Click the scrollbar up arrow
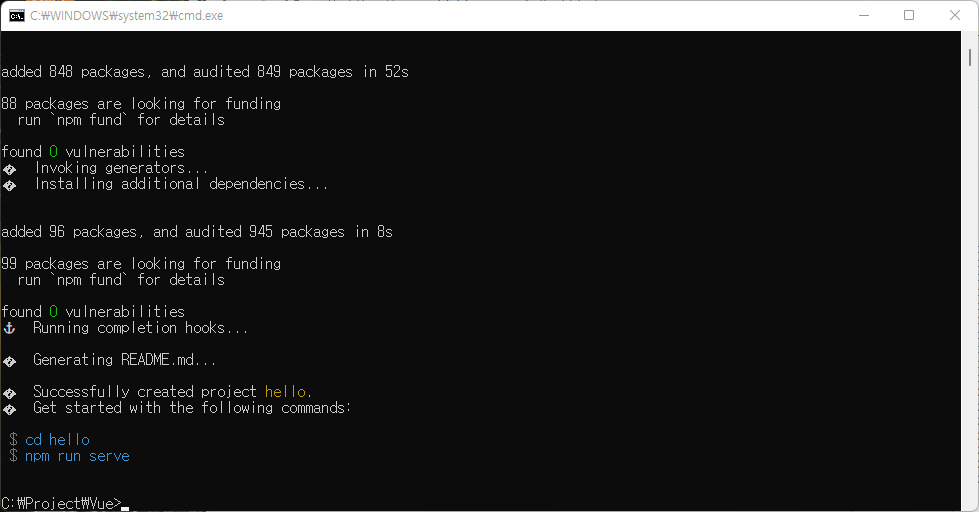The width and height of the screenshot is (979, 512). click(972, 38)
